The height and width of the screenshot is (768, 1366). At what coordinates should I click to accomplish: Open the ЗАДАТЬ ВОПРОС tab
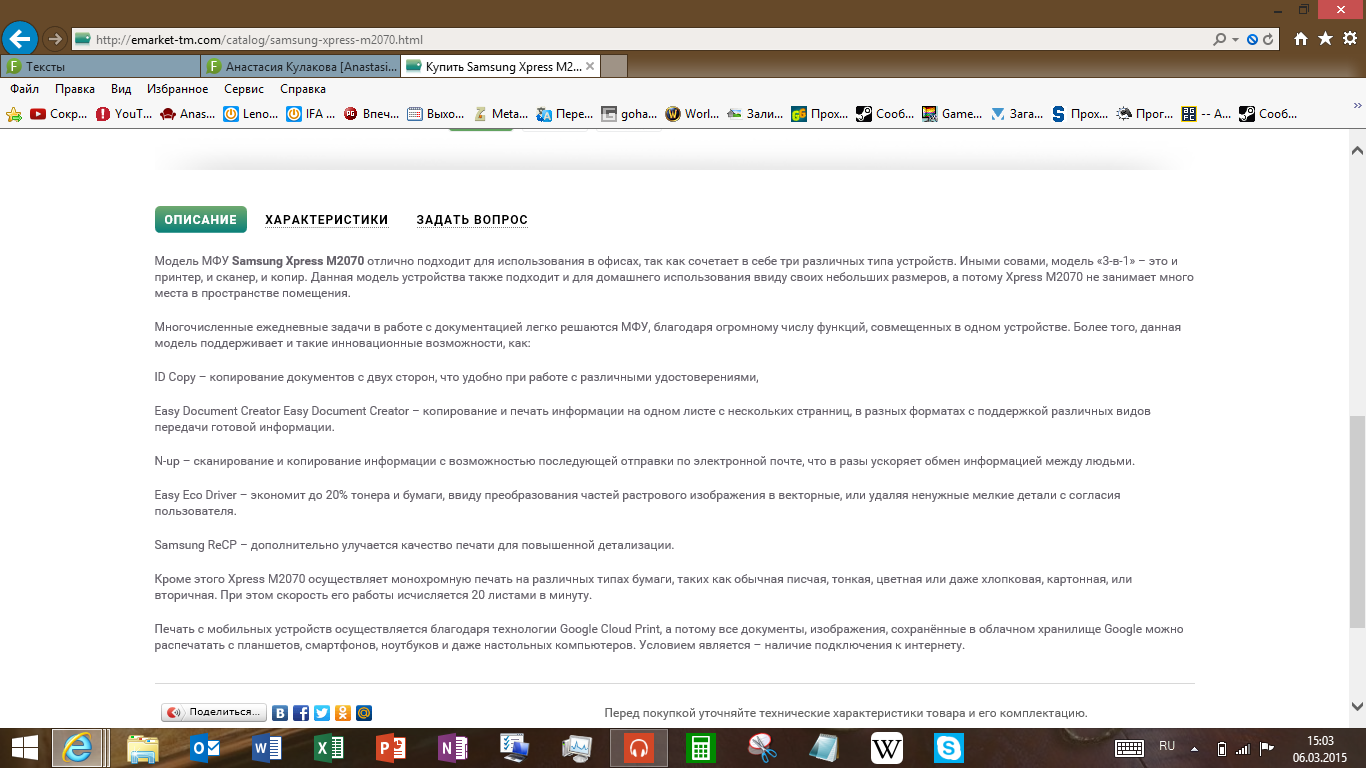point(472,220)
